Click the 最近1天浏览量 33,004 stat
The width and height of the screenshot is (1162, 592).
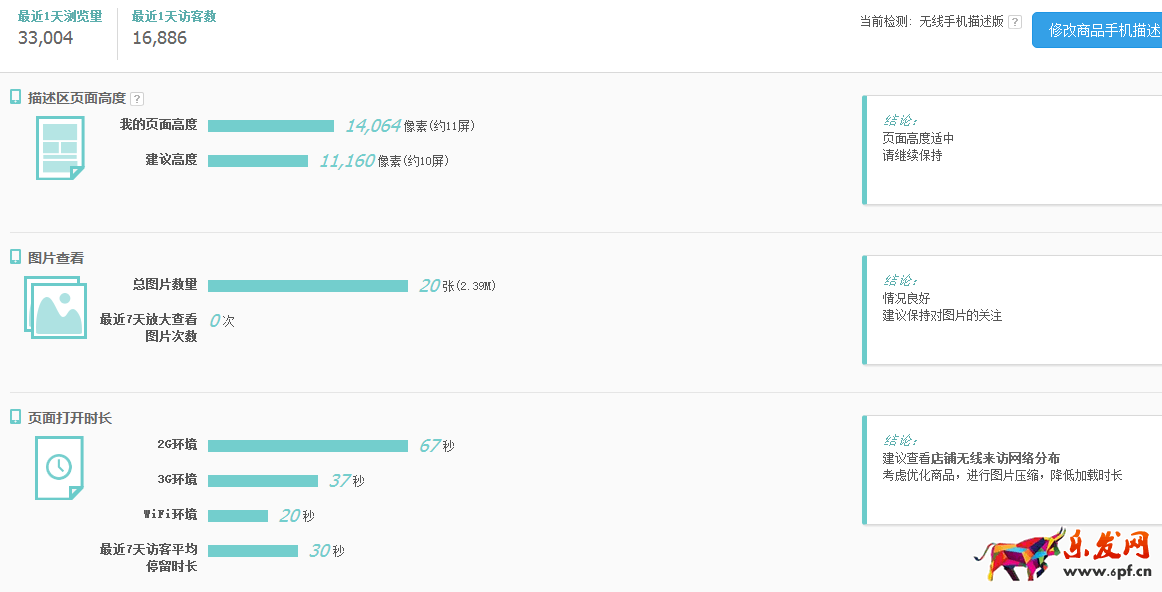[x=59, y=28]
